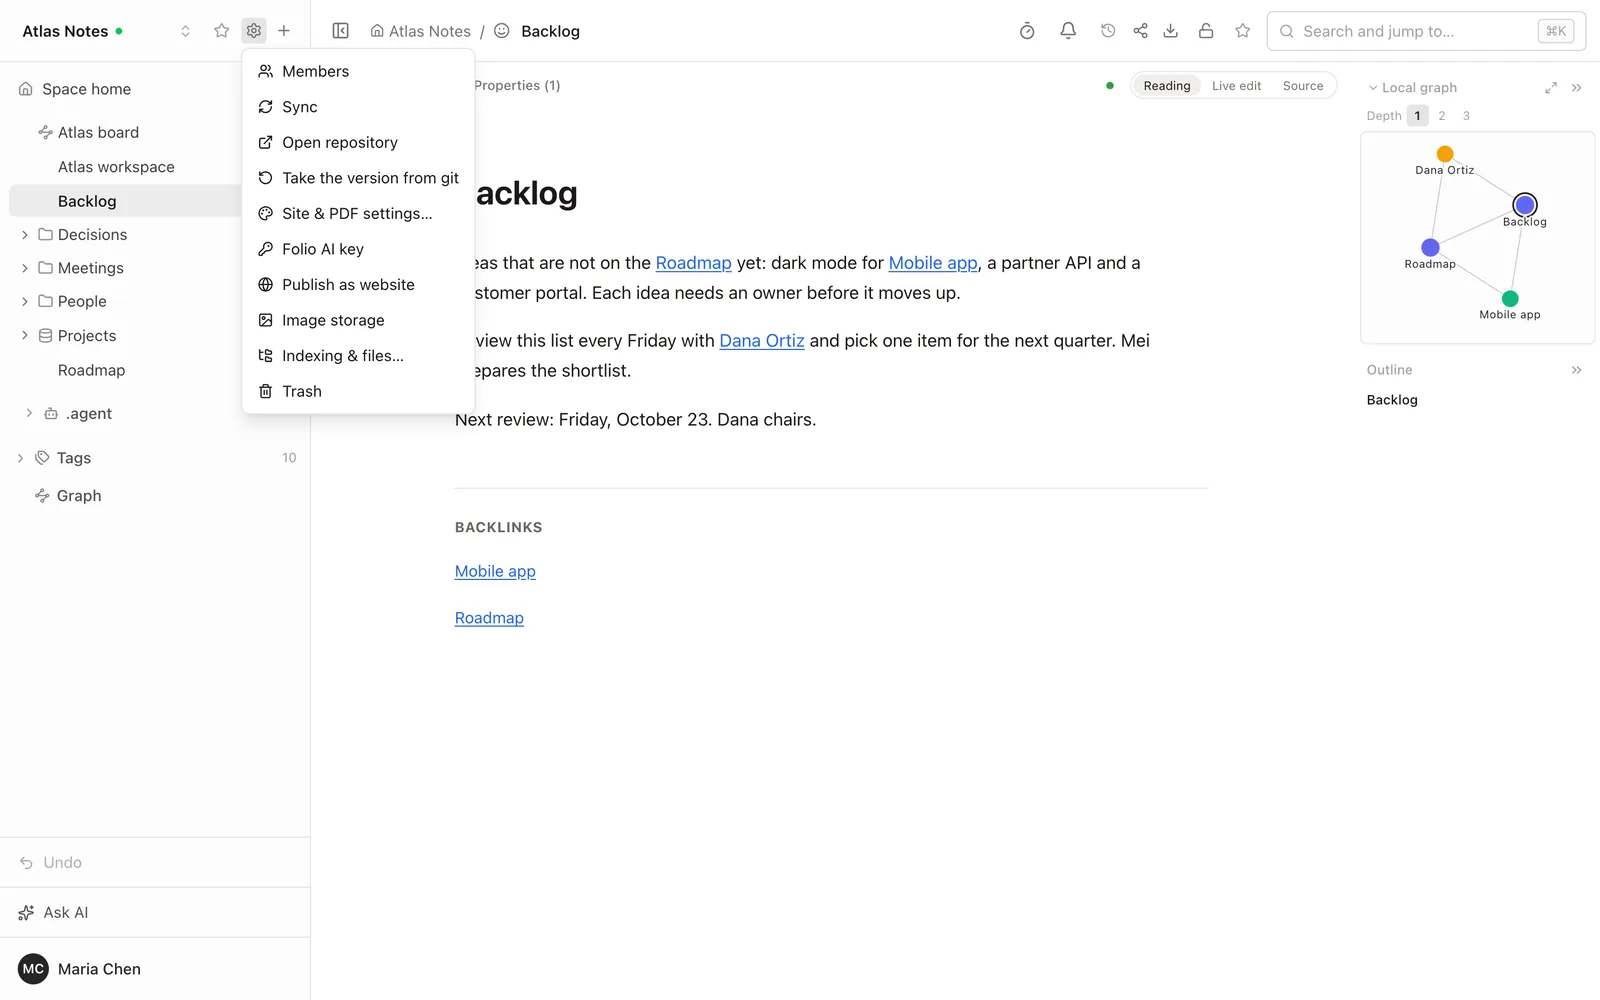
Task: Expand the People folder
Action: [25, 301]
